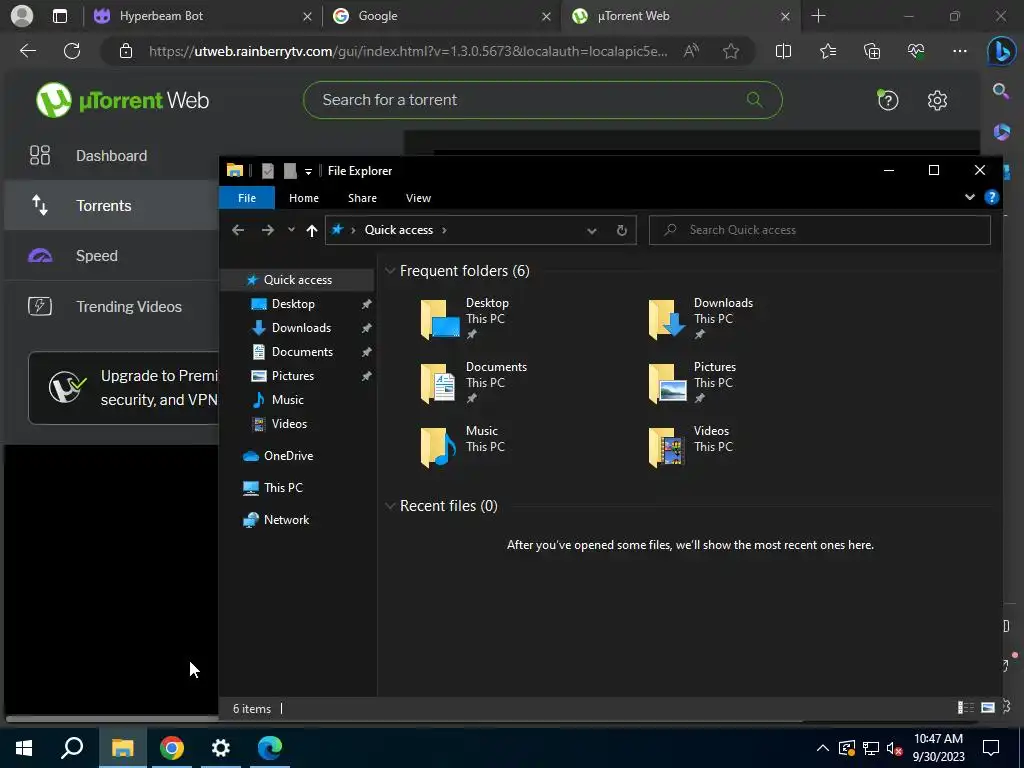Switch to the Hyperbeam Bot tab
1024x768 pixels.
pos(203,16)
